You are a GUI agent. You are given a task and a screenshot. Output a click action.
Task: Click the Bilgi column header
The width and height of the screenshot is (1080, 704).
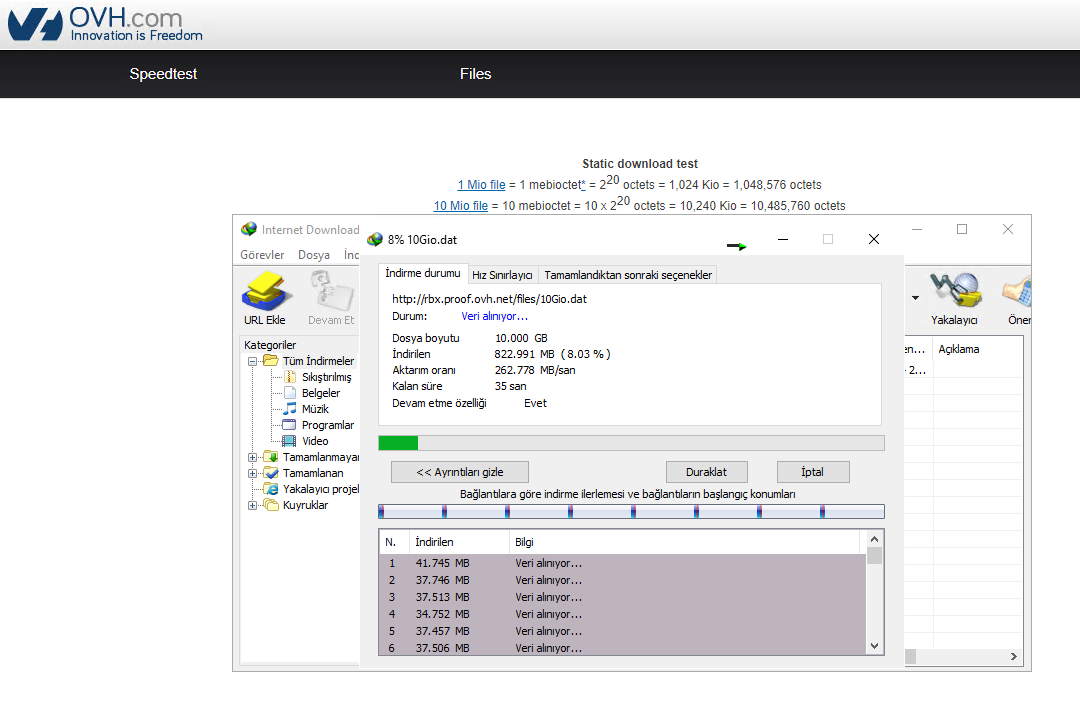(684, 542)
